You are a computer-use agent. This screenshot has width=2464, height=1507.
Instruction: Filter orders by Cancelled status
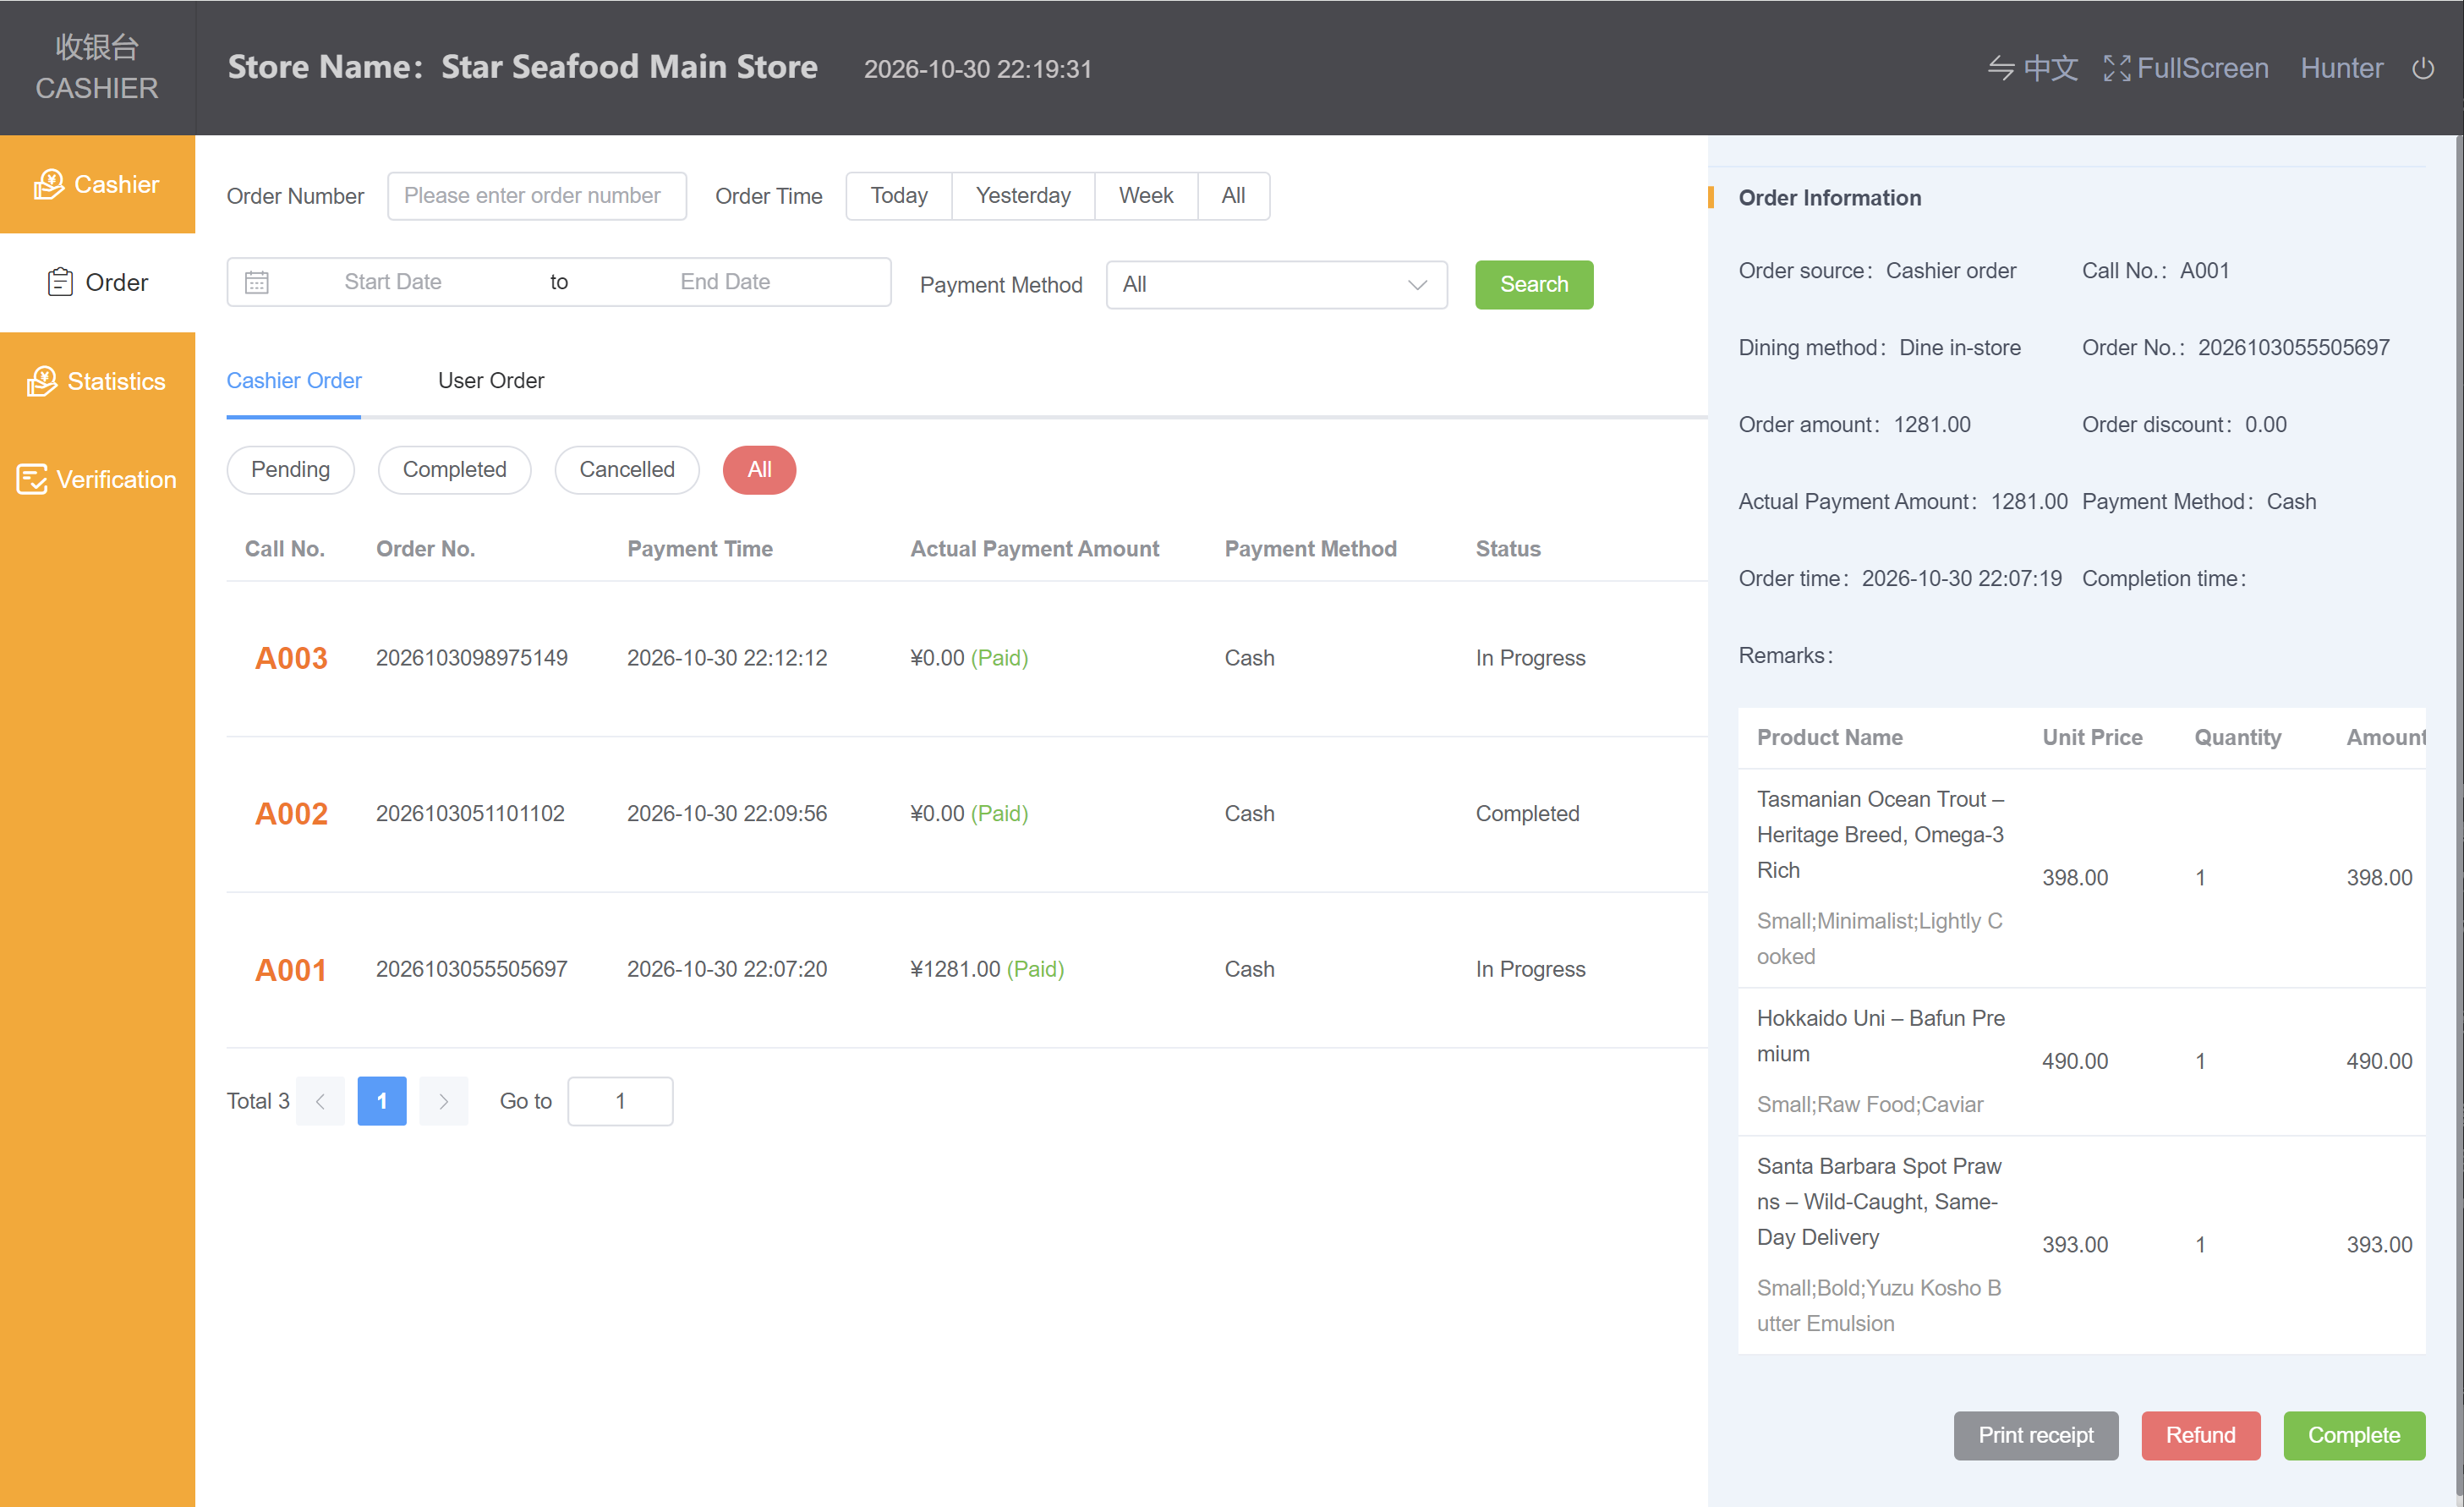[627, 470]
